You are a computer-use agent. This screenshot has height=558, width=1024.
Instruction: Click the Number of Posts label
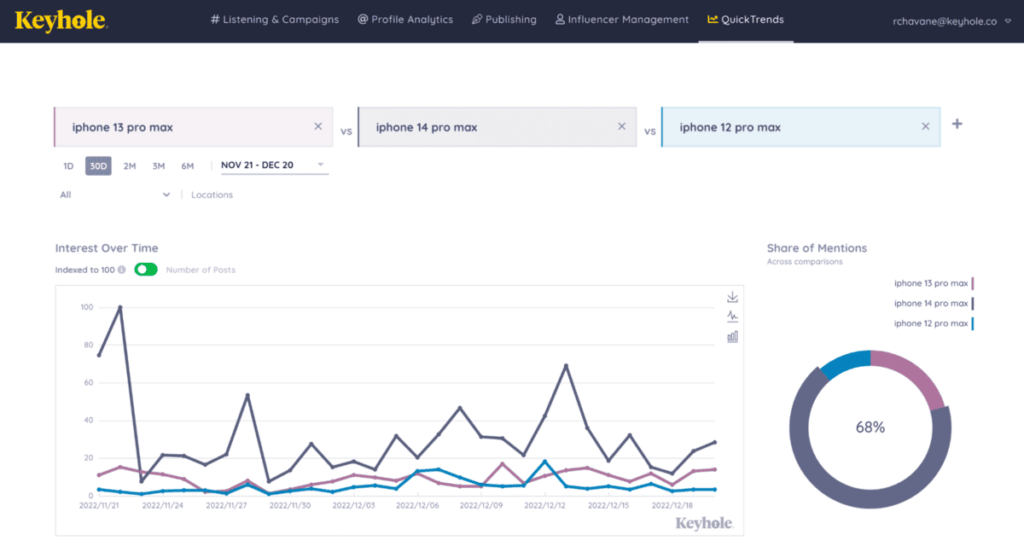tap(200, 270)
